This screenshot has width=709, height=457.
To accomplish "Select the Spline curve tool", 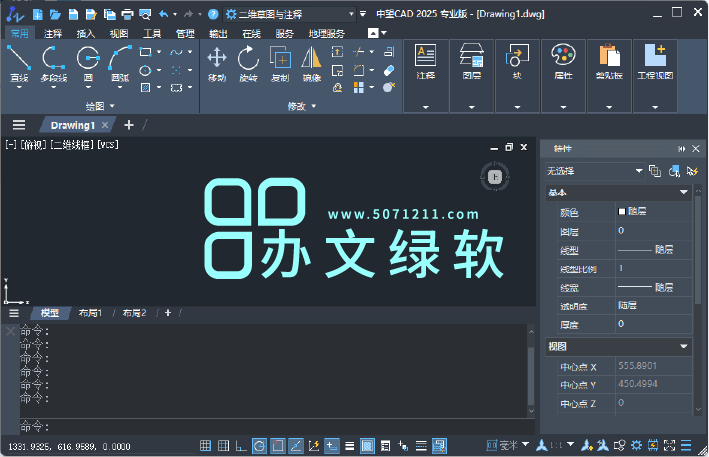I will pos(176,52).
